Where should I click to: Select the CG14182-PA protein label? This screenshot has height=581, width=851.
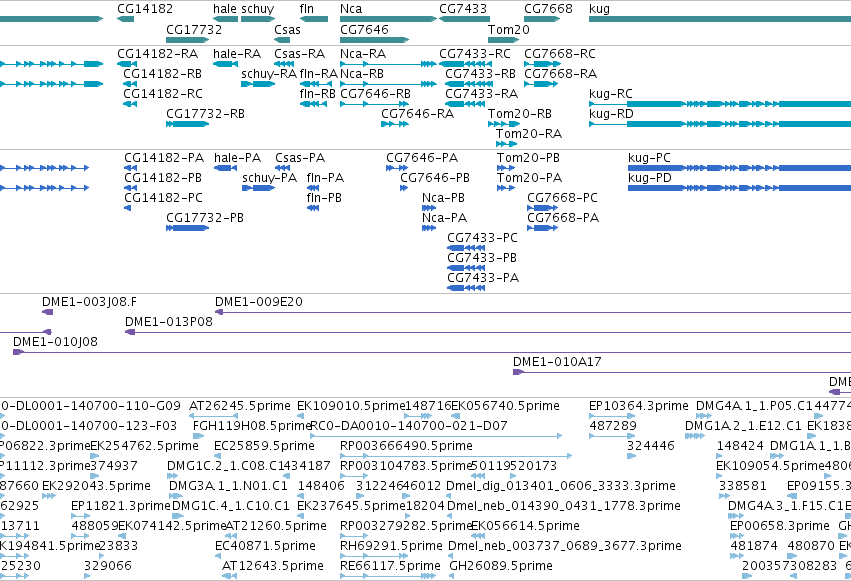click(164, 158)
